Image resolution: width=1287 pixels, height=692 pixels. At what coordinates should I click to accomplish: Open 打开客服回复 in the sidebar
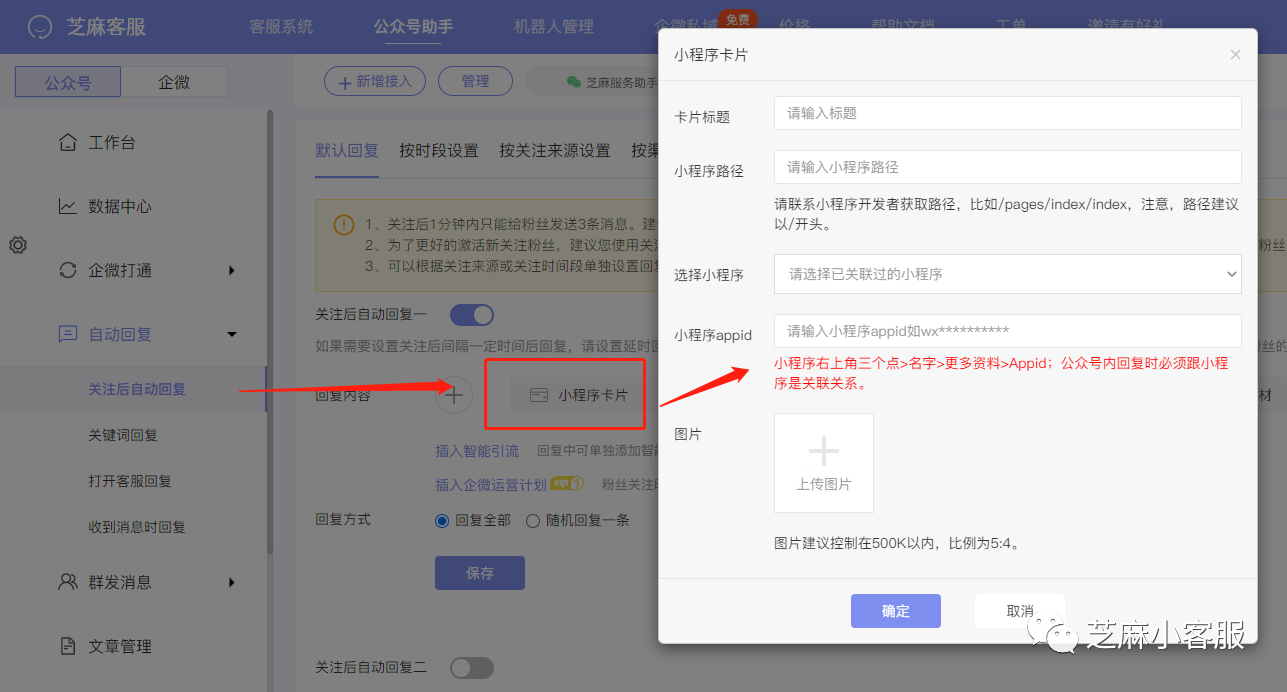point(130,481)
